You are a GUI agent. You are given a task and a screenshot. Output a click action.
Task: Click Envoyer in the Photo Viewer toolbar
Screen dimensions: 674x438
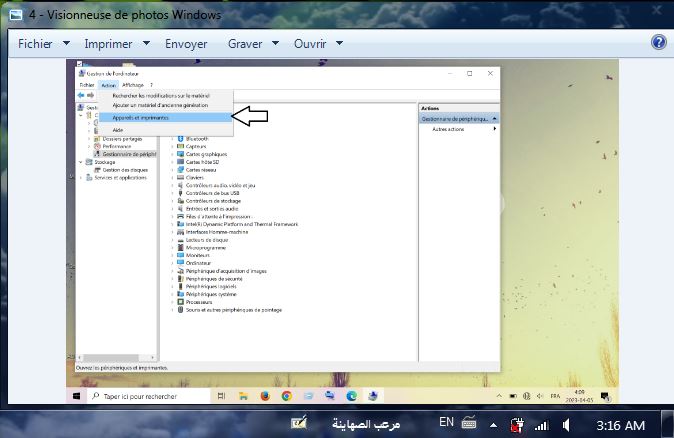click(x=186, y=44)
